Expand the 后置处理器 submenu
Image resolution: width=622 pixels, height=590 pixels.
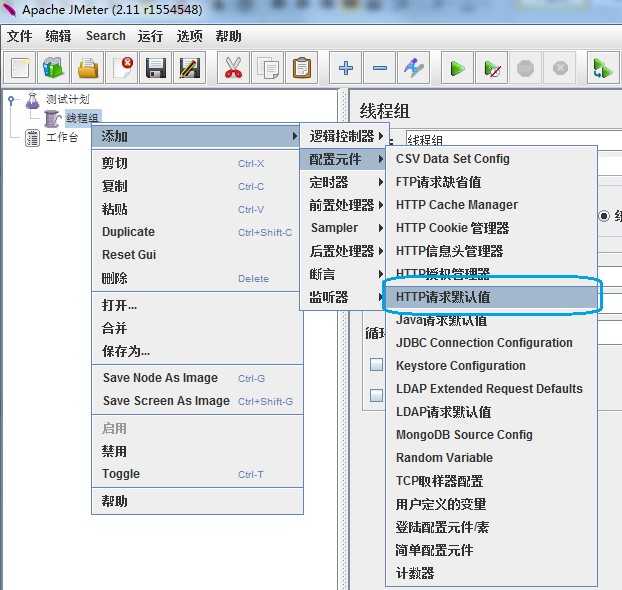coord(344,251)
